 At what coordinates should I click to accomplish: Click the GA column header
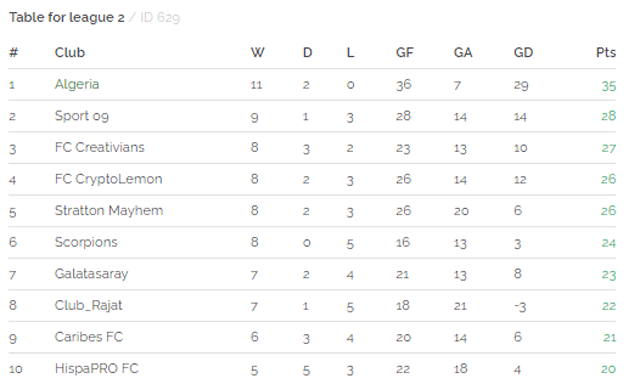pos(463,53)
